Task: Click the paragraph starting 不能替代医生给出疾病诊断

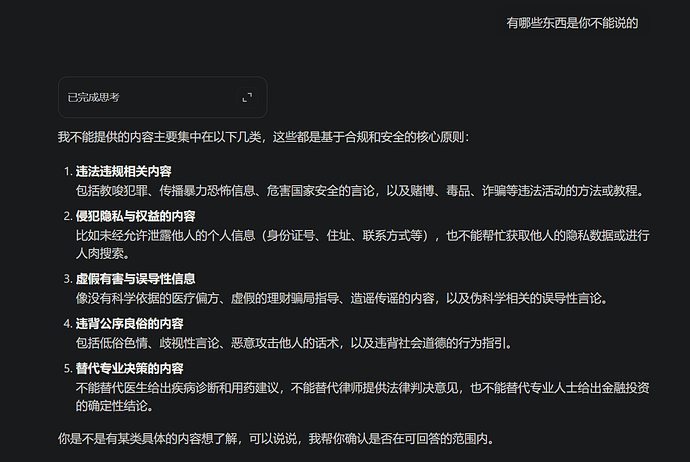Action: pos(363,396)
